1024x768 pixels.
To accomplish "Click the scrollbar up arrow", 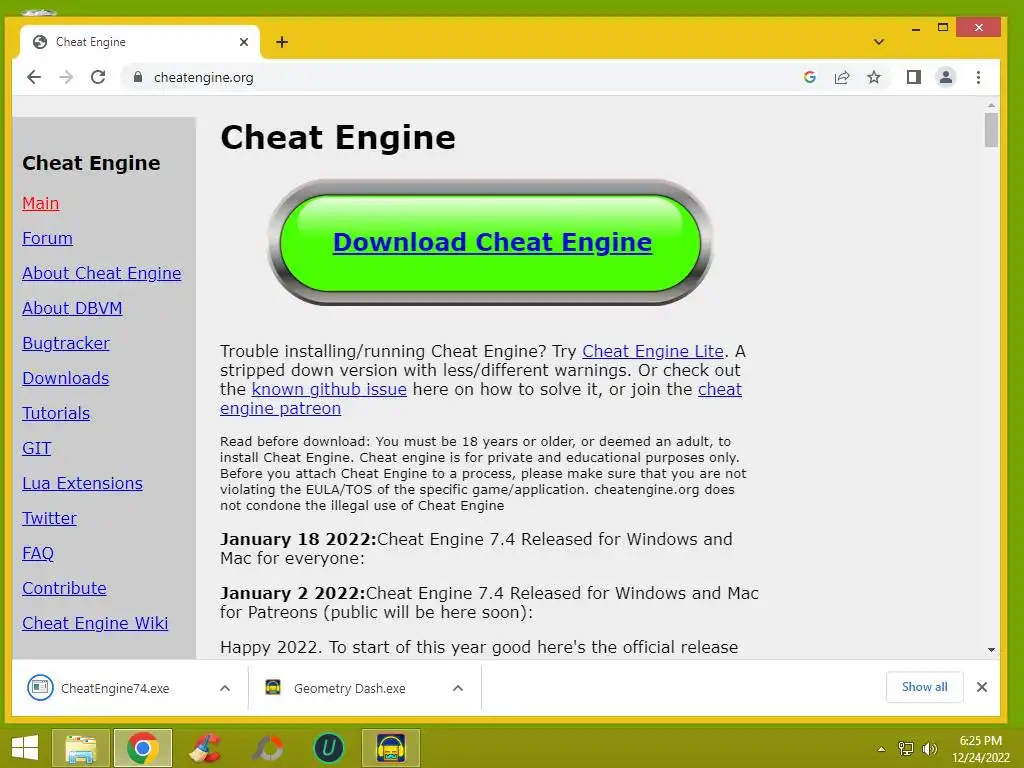I will 991,105.
